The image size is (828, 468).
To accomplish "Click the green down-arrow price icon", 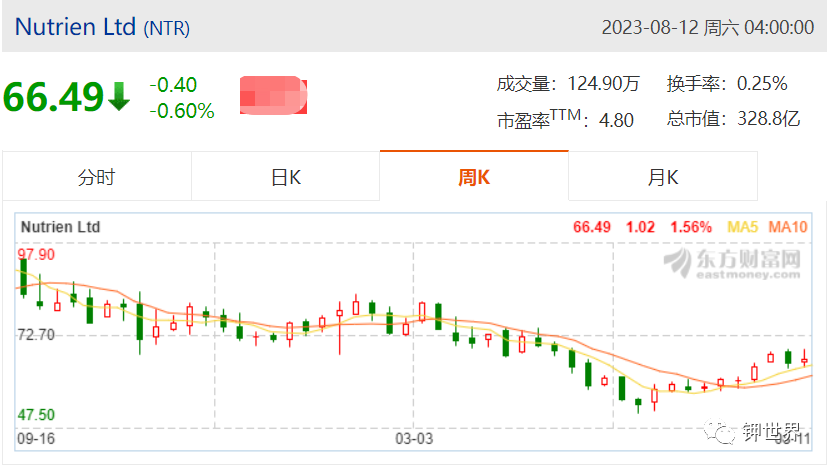I will [x=119, y=97].
